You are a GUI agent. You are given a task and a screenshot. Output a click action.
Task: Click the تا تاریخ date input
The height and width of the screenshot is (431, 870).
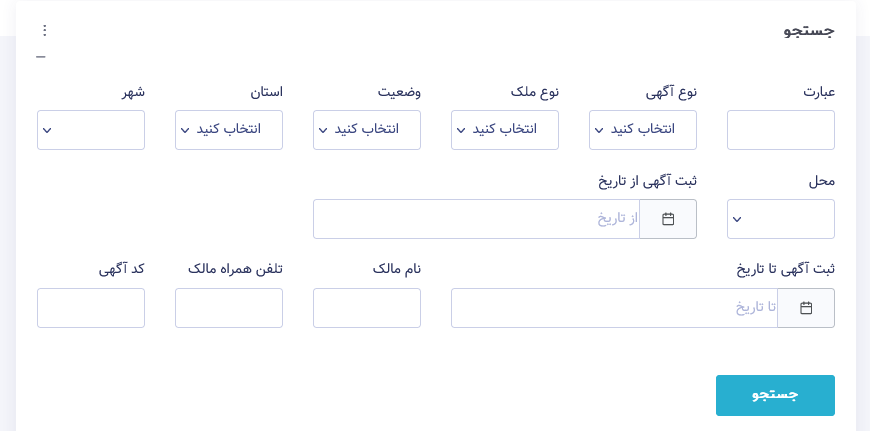tap(614, 308)
